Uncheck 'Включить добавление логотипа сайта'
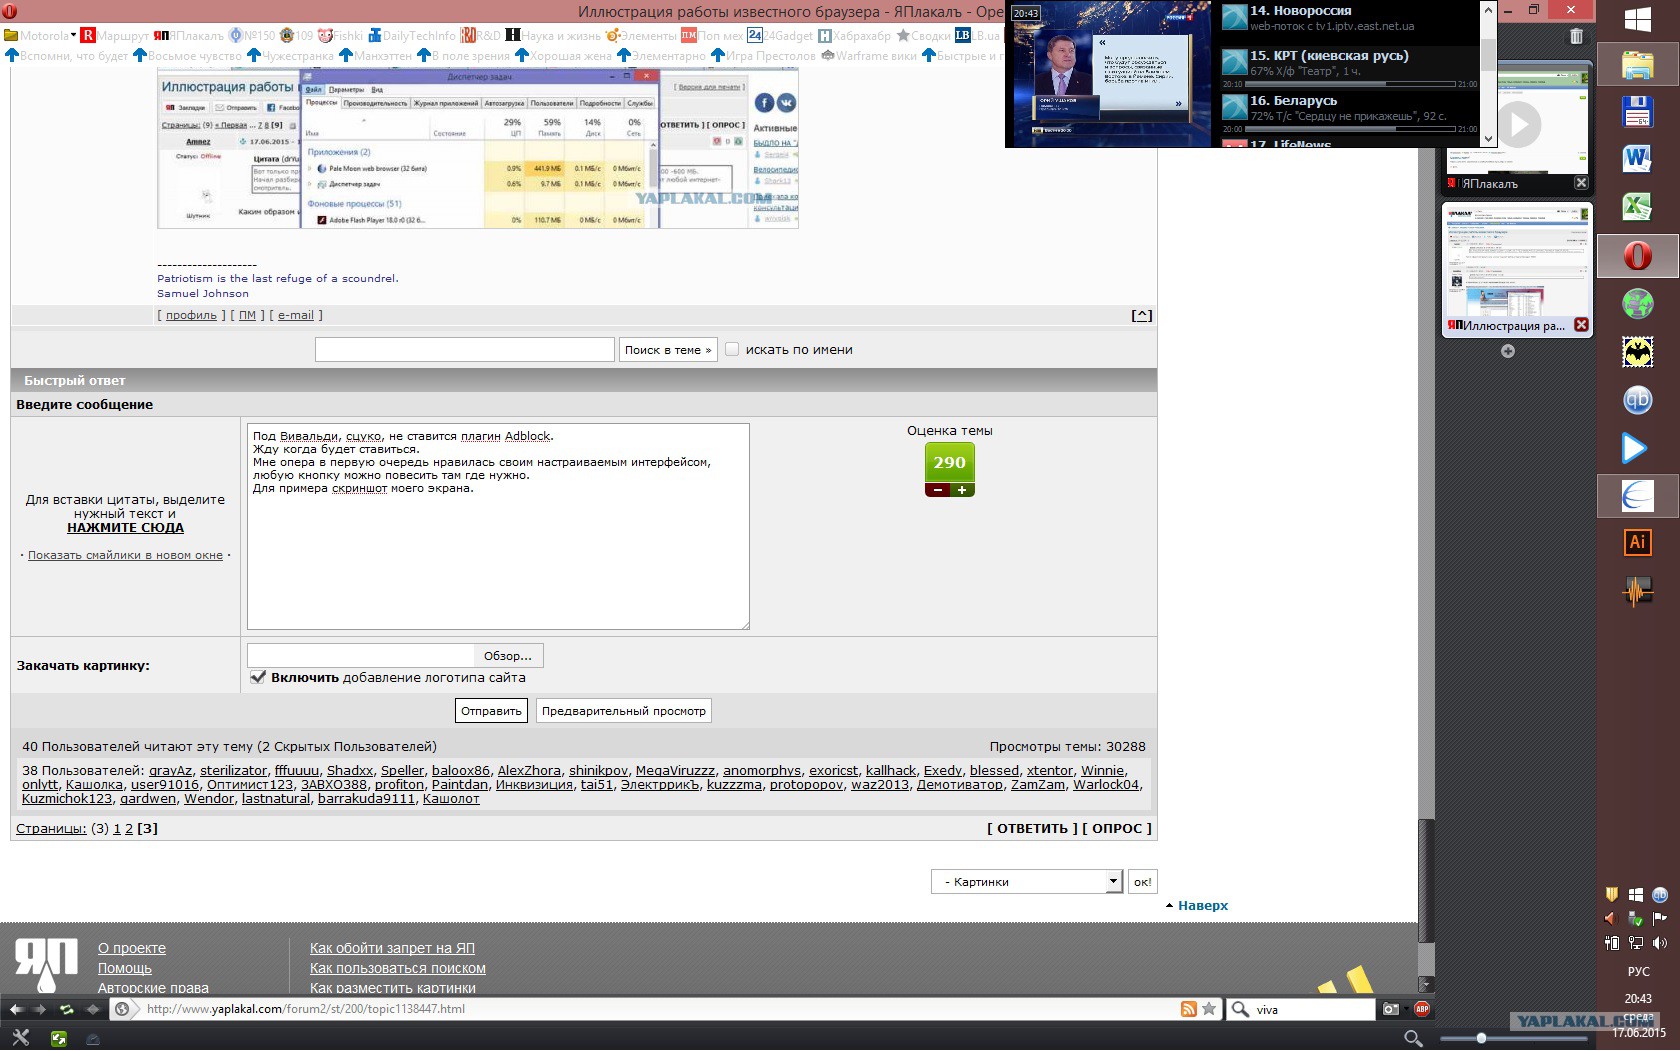The image size is (1680, 1051). (258, 677)
